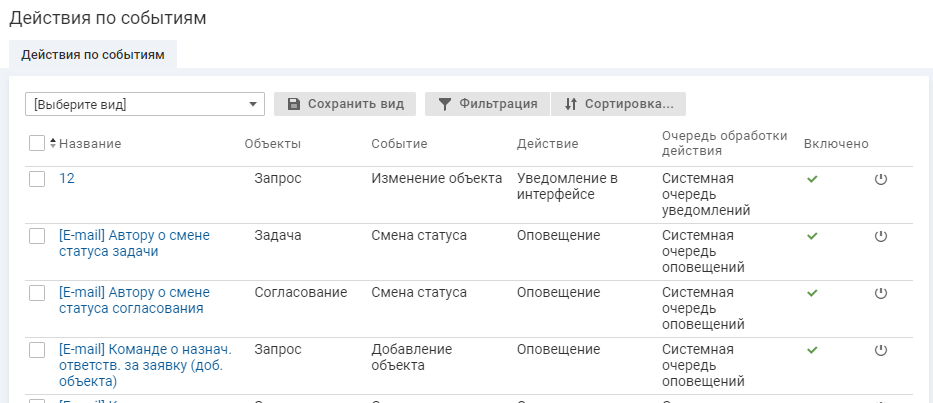Click the Сохранить вид button
Screen dimensions: 933x403
[x=345, y=104]
